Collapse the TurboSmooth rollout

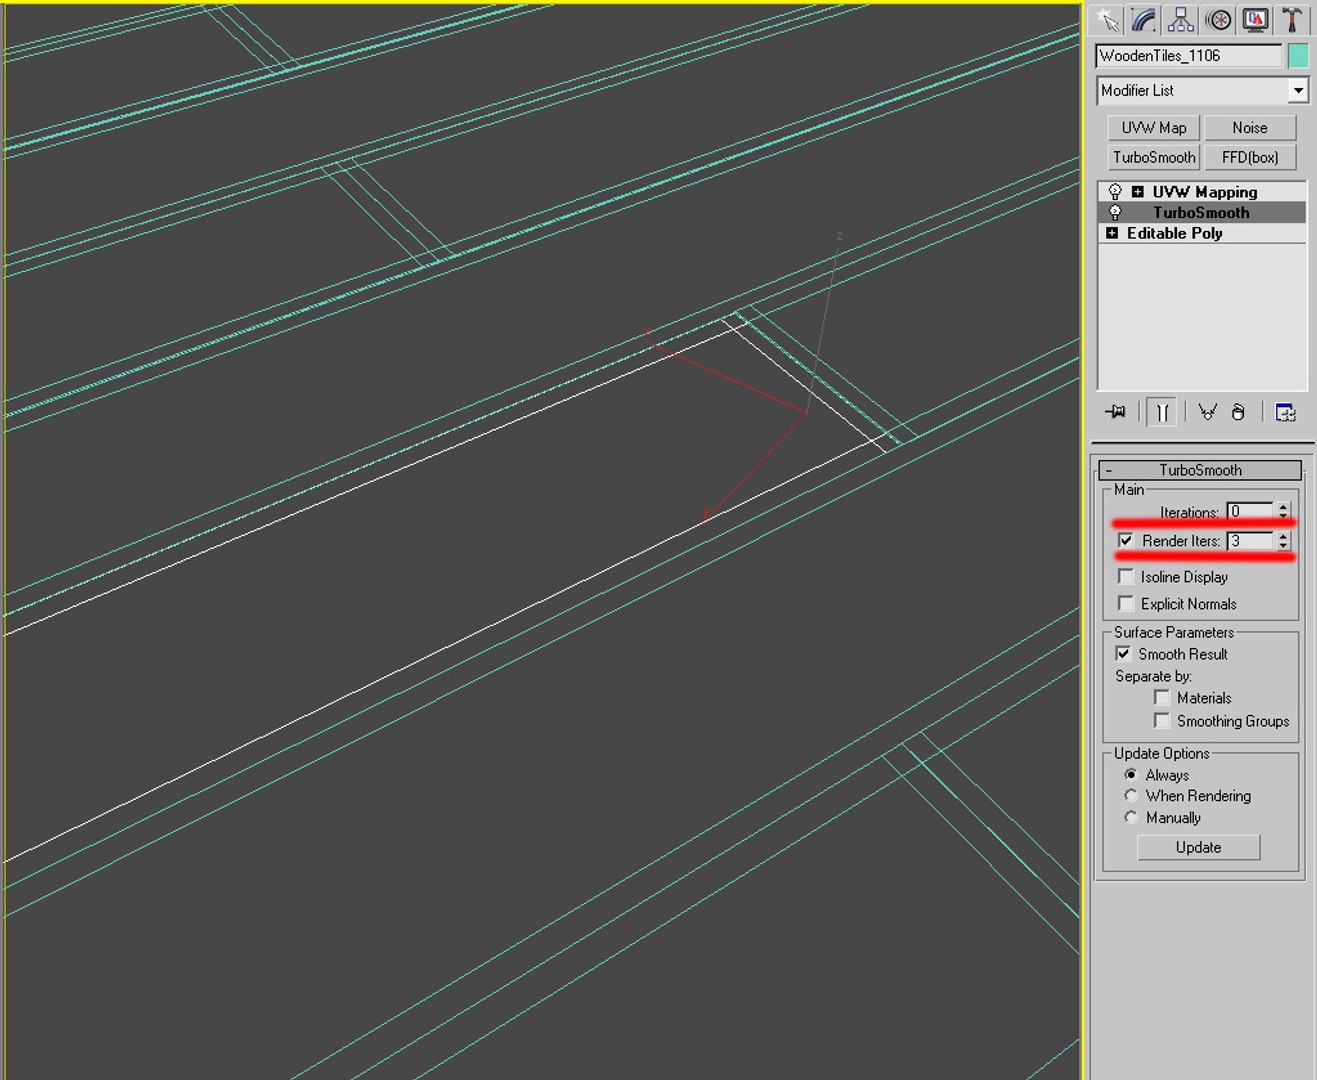click(x=1200, y=470)
